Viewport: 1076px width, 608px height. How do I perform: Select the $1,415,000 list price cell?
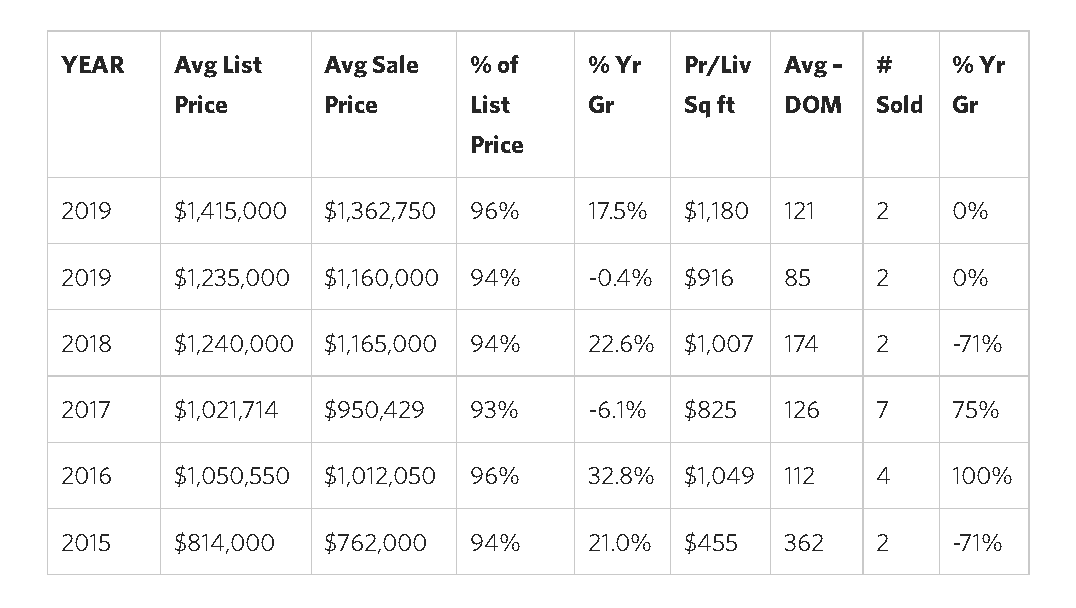230,211
